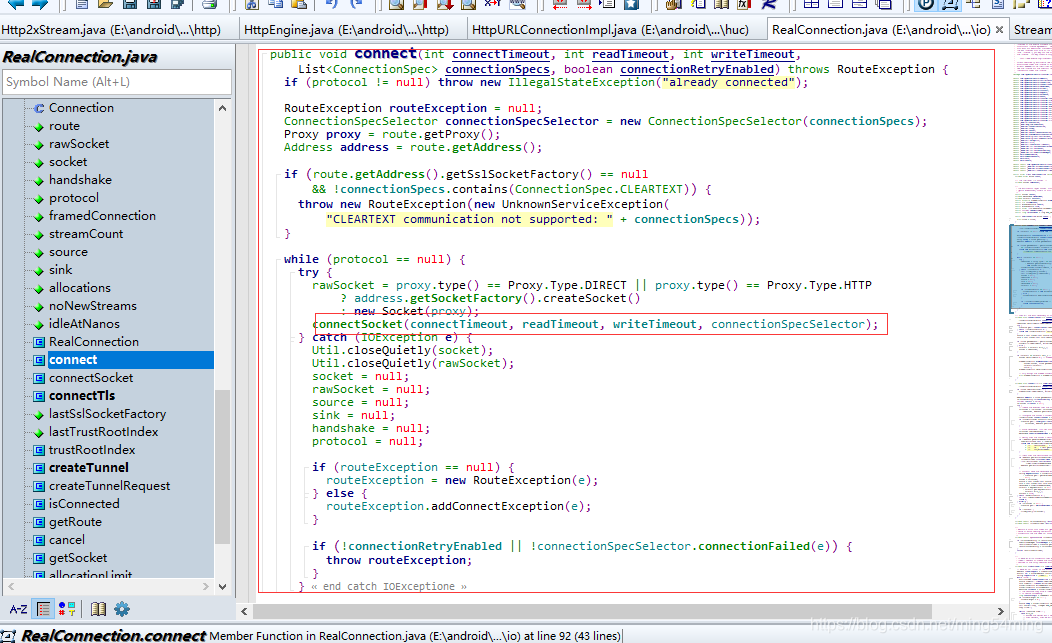Open symbol window settings gear
The image size is (1052, 643).
[x=121, y=609]
